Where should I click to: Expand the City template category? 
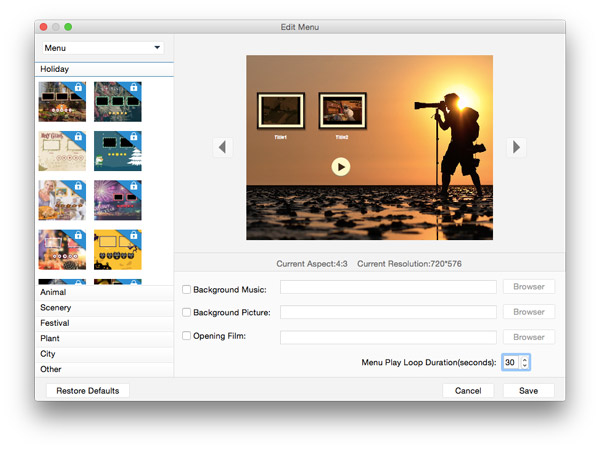104,354
